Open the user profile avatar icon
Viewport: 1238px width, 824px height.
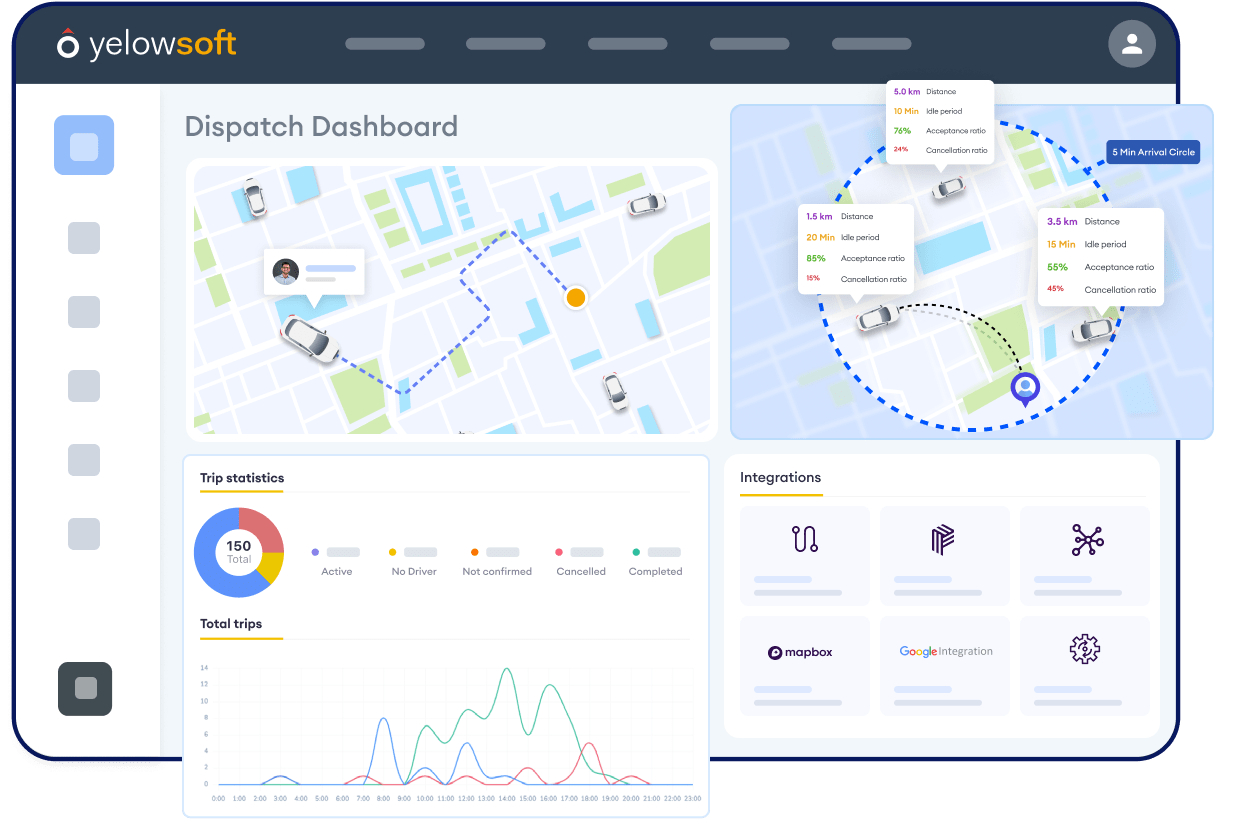coord(1131,44)
